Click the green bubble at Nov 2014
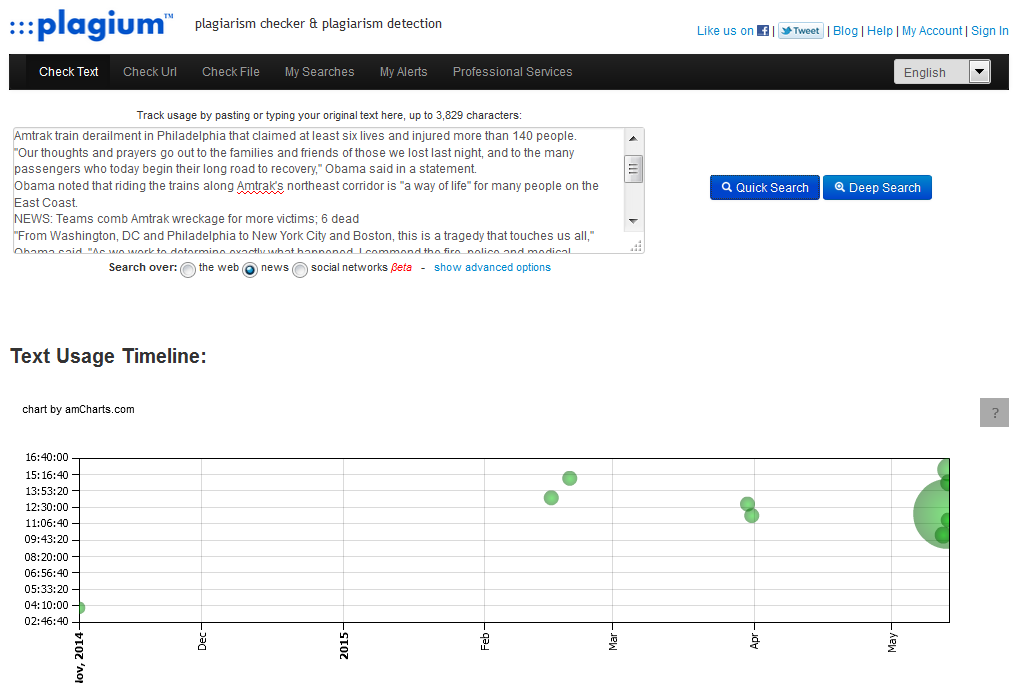Image resolution: width=1024 pixels, height=683 pixels. [81, 608]
